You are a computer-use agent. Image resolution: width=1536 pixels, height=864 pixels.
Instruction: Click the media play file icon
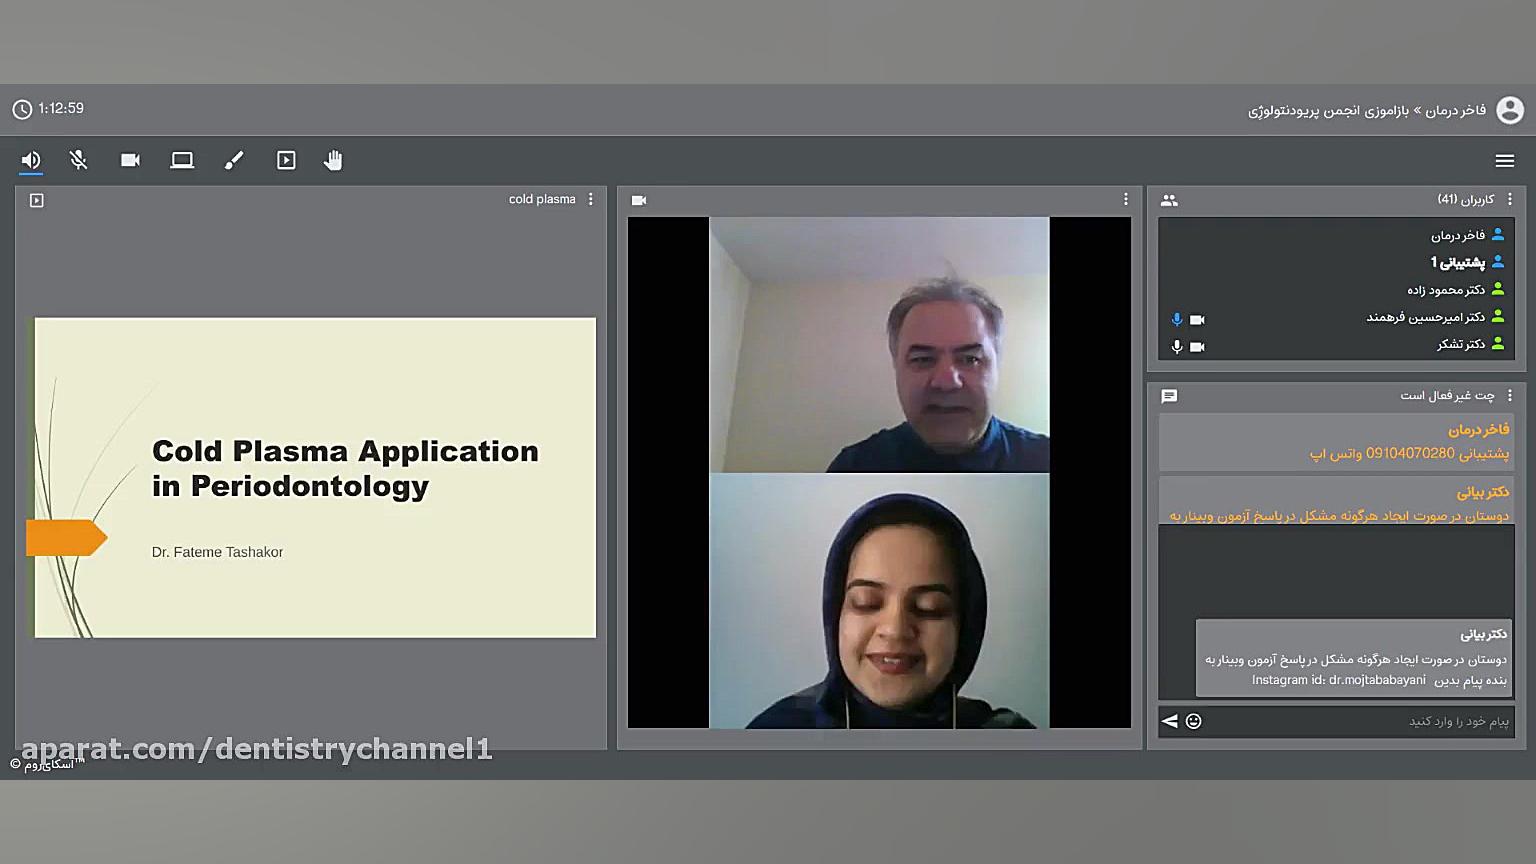click(x=286, y=160)
